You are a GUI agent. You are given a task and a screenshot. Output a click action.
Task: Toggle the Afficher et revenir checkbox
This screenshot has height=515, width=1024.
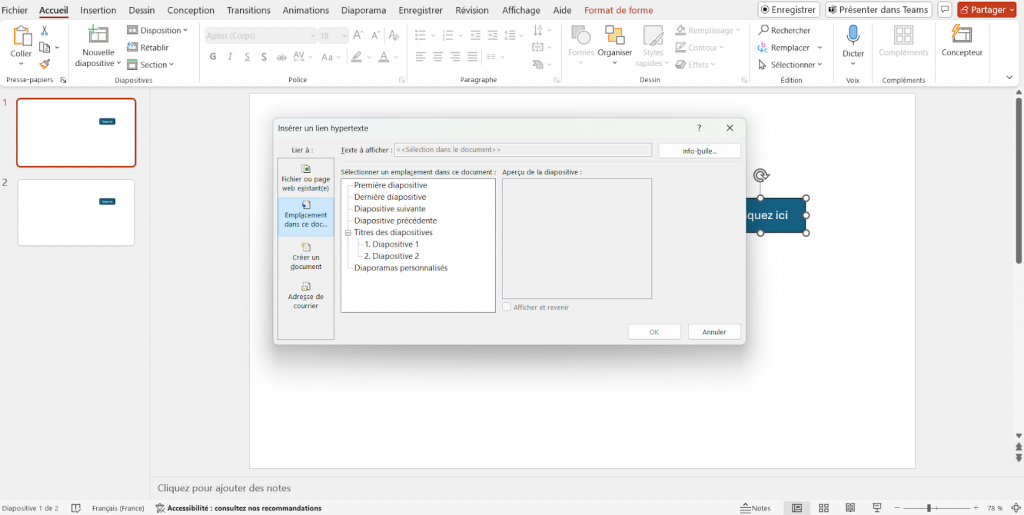coord(507,307)
